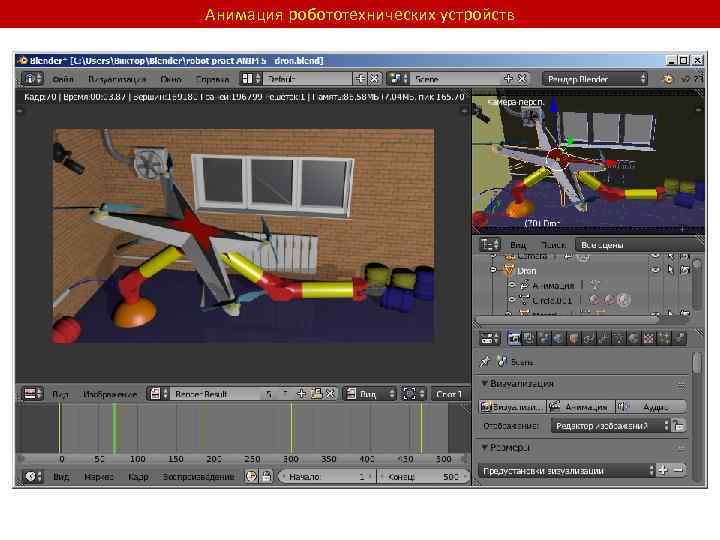Viewport: 720px width, 540px height.
Task: Open the properties editor type selector
Action: 489,339
